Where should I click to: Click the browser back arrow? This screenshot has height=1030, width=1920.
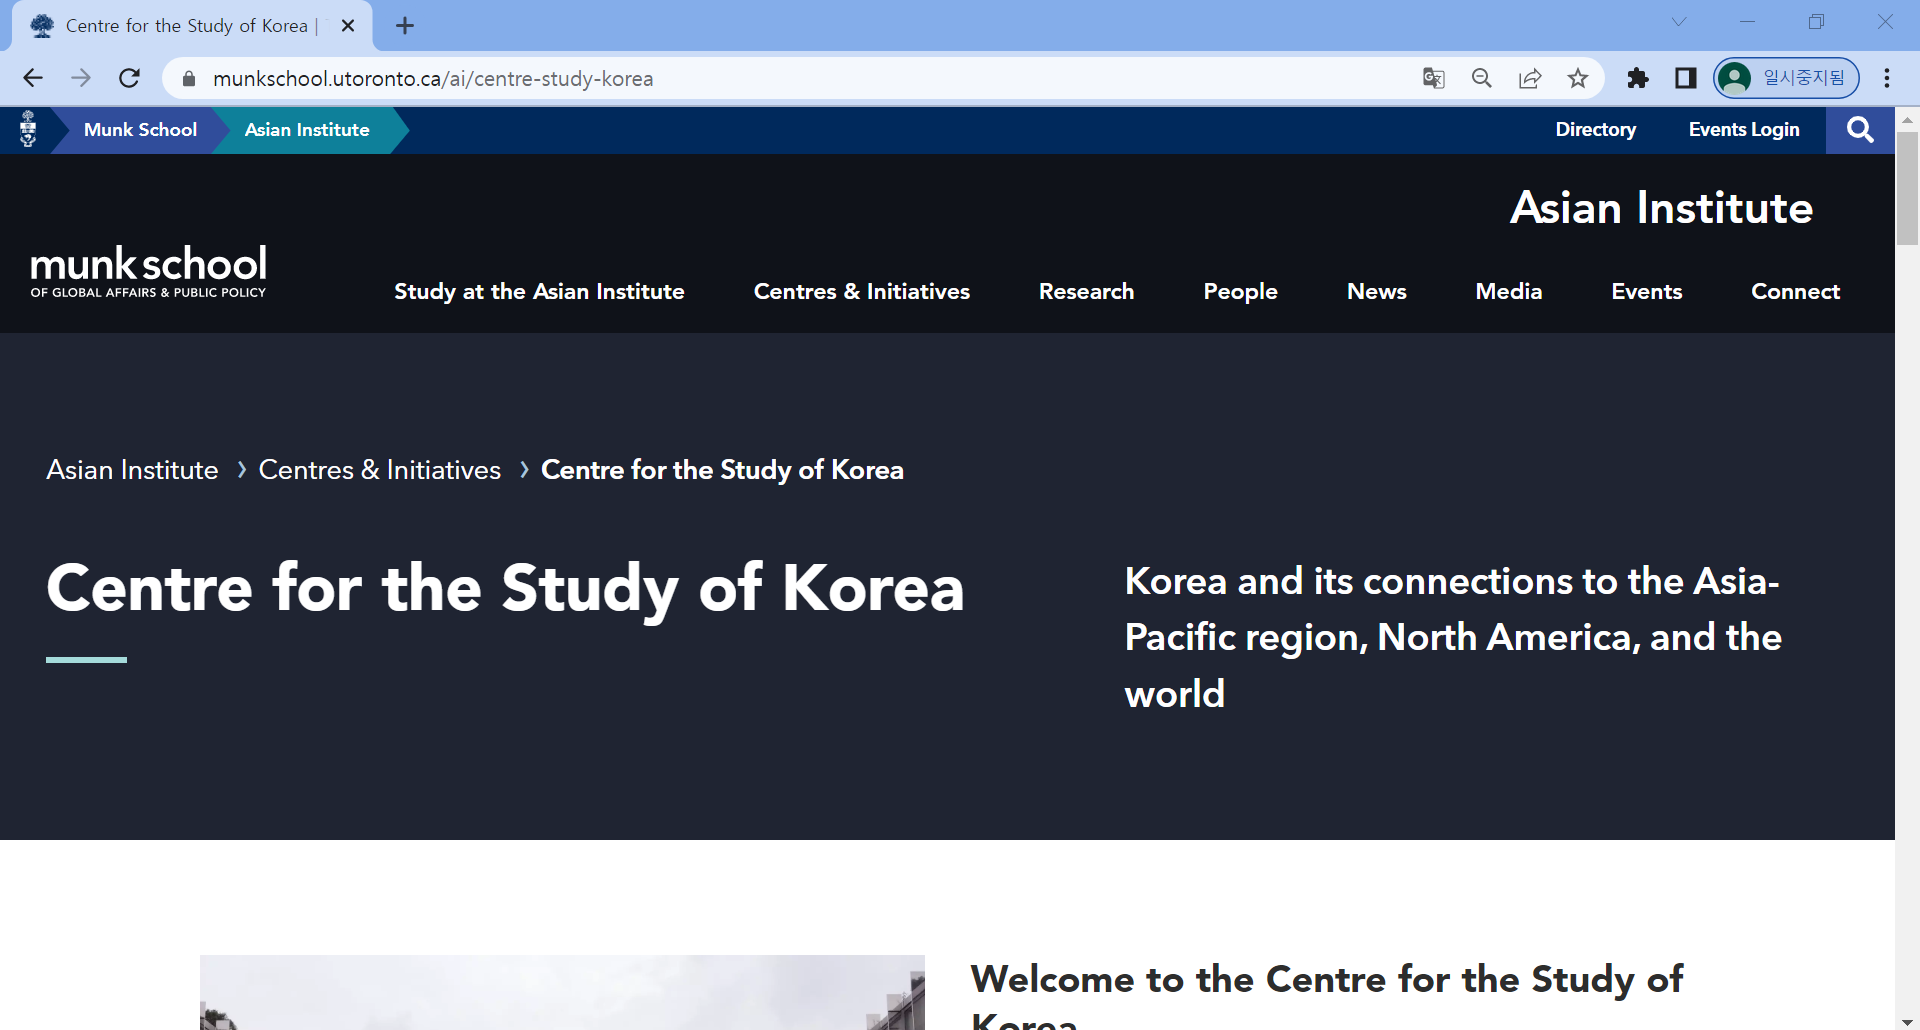tap(33, 78)
